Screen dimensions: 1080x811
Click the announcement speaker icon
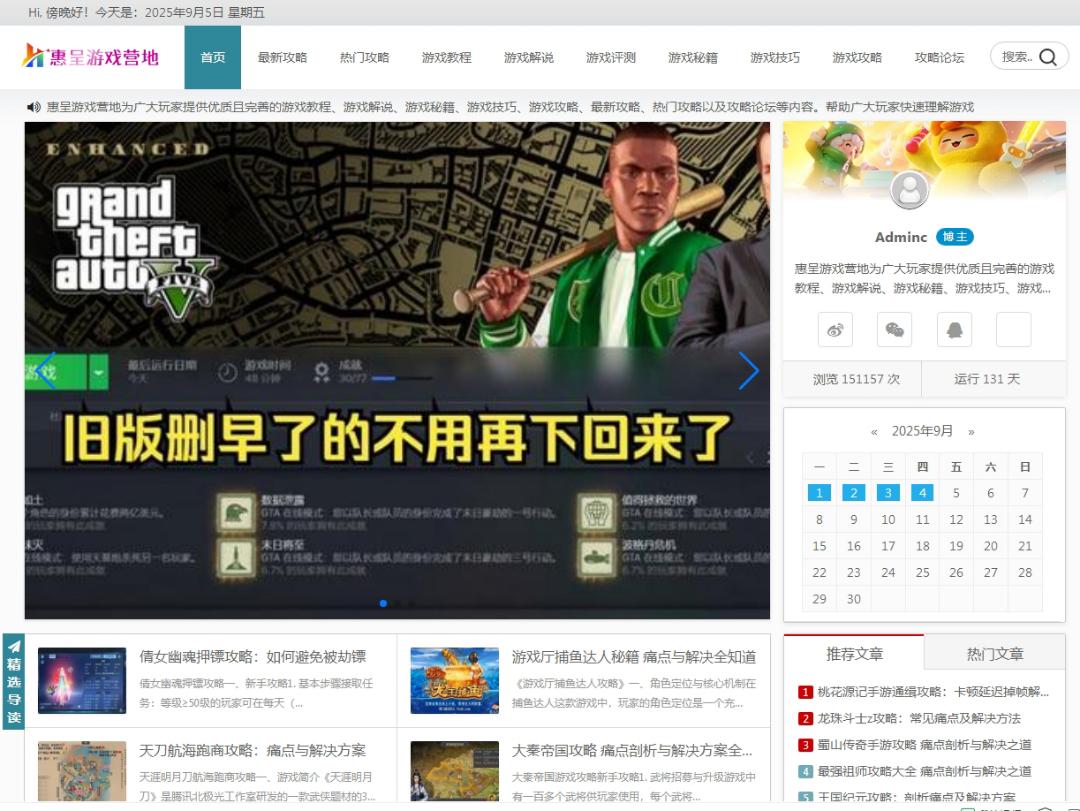tap(34, 107)
